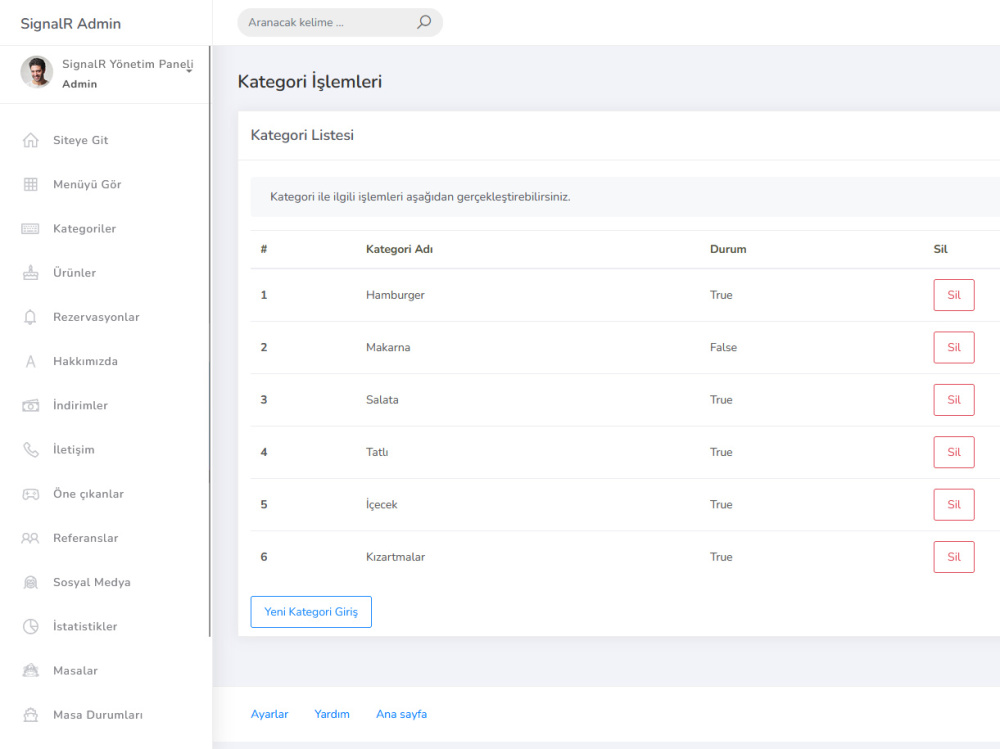This screenshot has height=749, width=1000.
Task: Click the sidebar vertical scrollbar
Action: tap(209, 341)
